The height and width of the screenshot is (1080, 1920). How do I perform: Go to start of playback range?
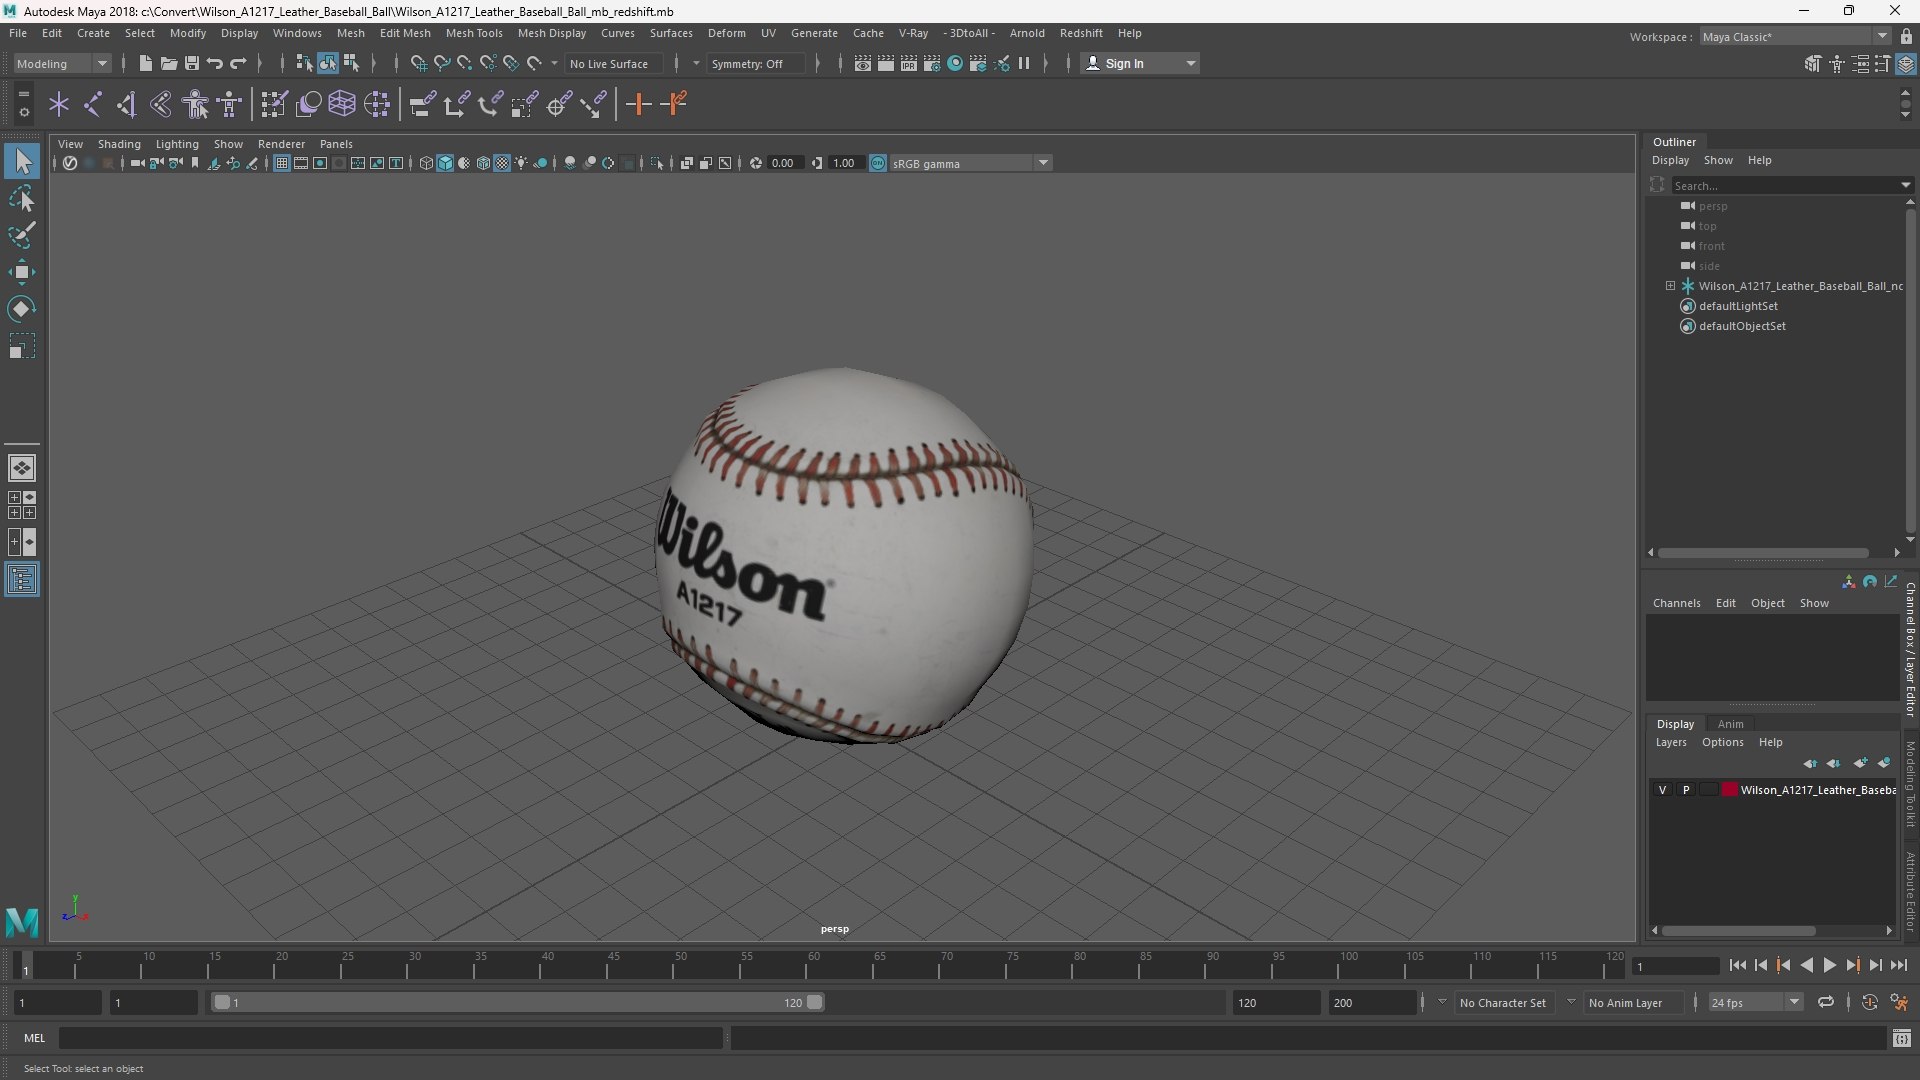pyautogui.click(x=1737, y=965)
